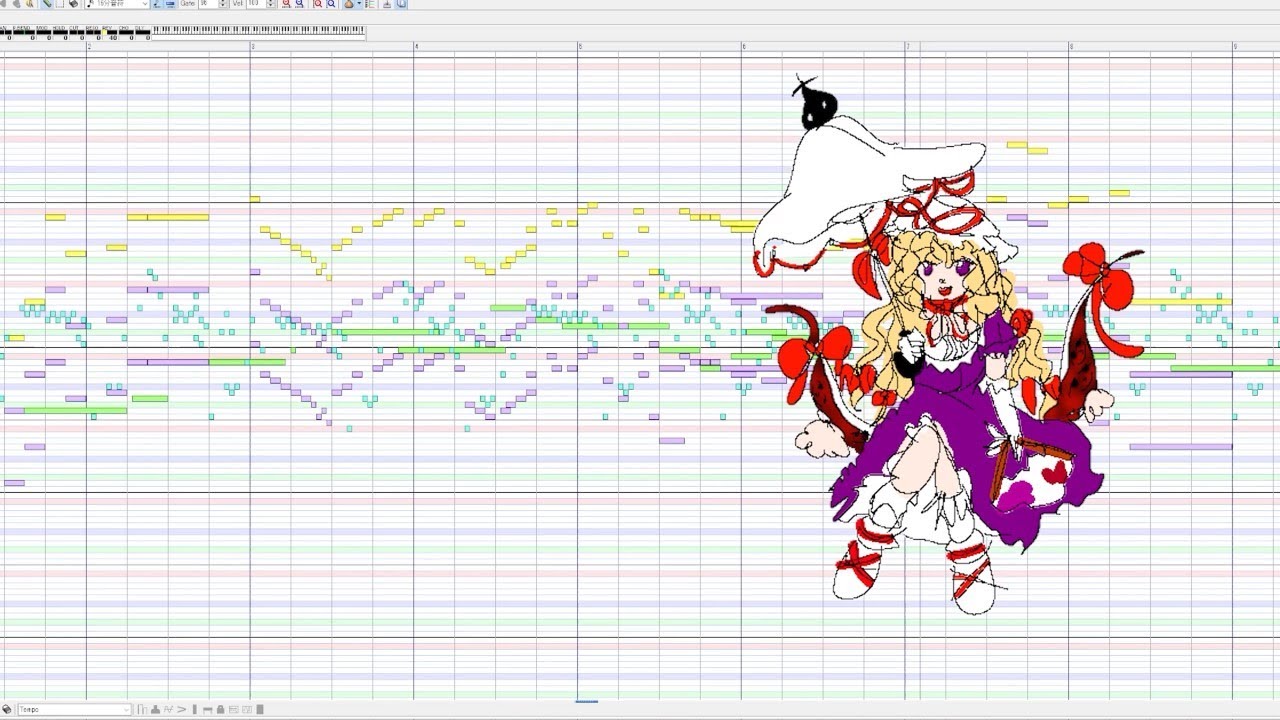The height and width of the screenshot is (720, 1280).
Task: Click the note input mode pencil icon
Action: 157,4
